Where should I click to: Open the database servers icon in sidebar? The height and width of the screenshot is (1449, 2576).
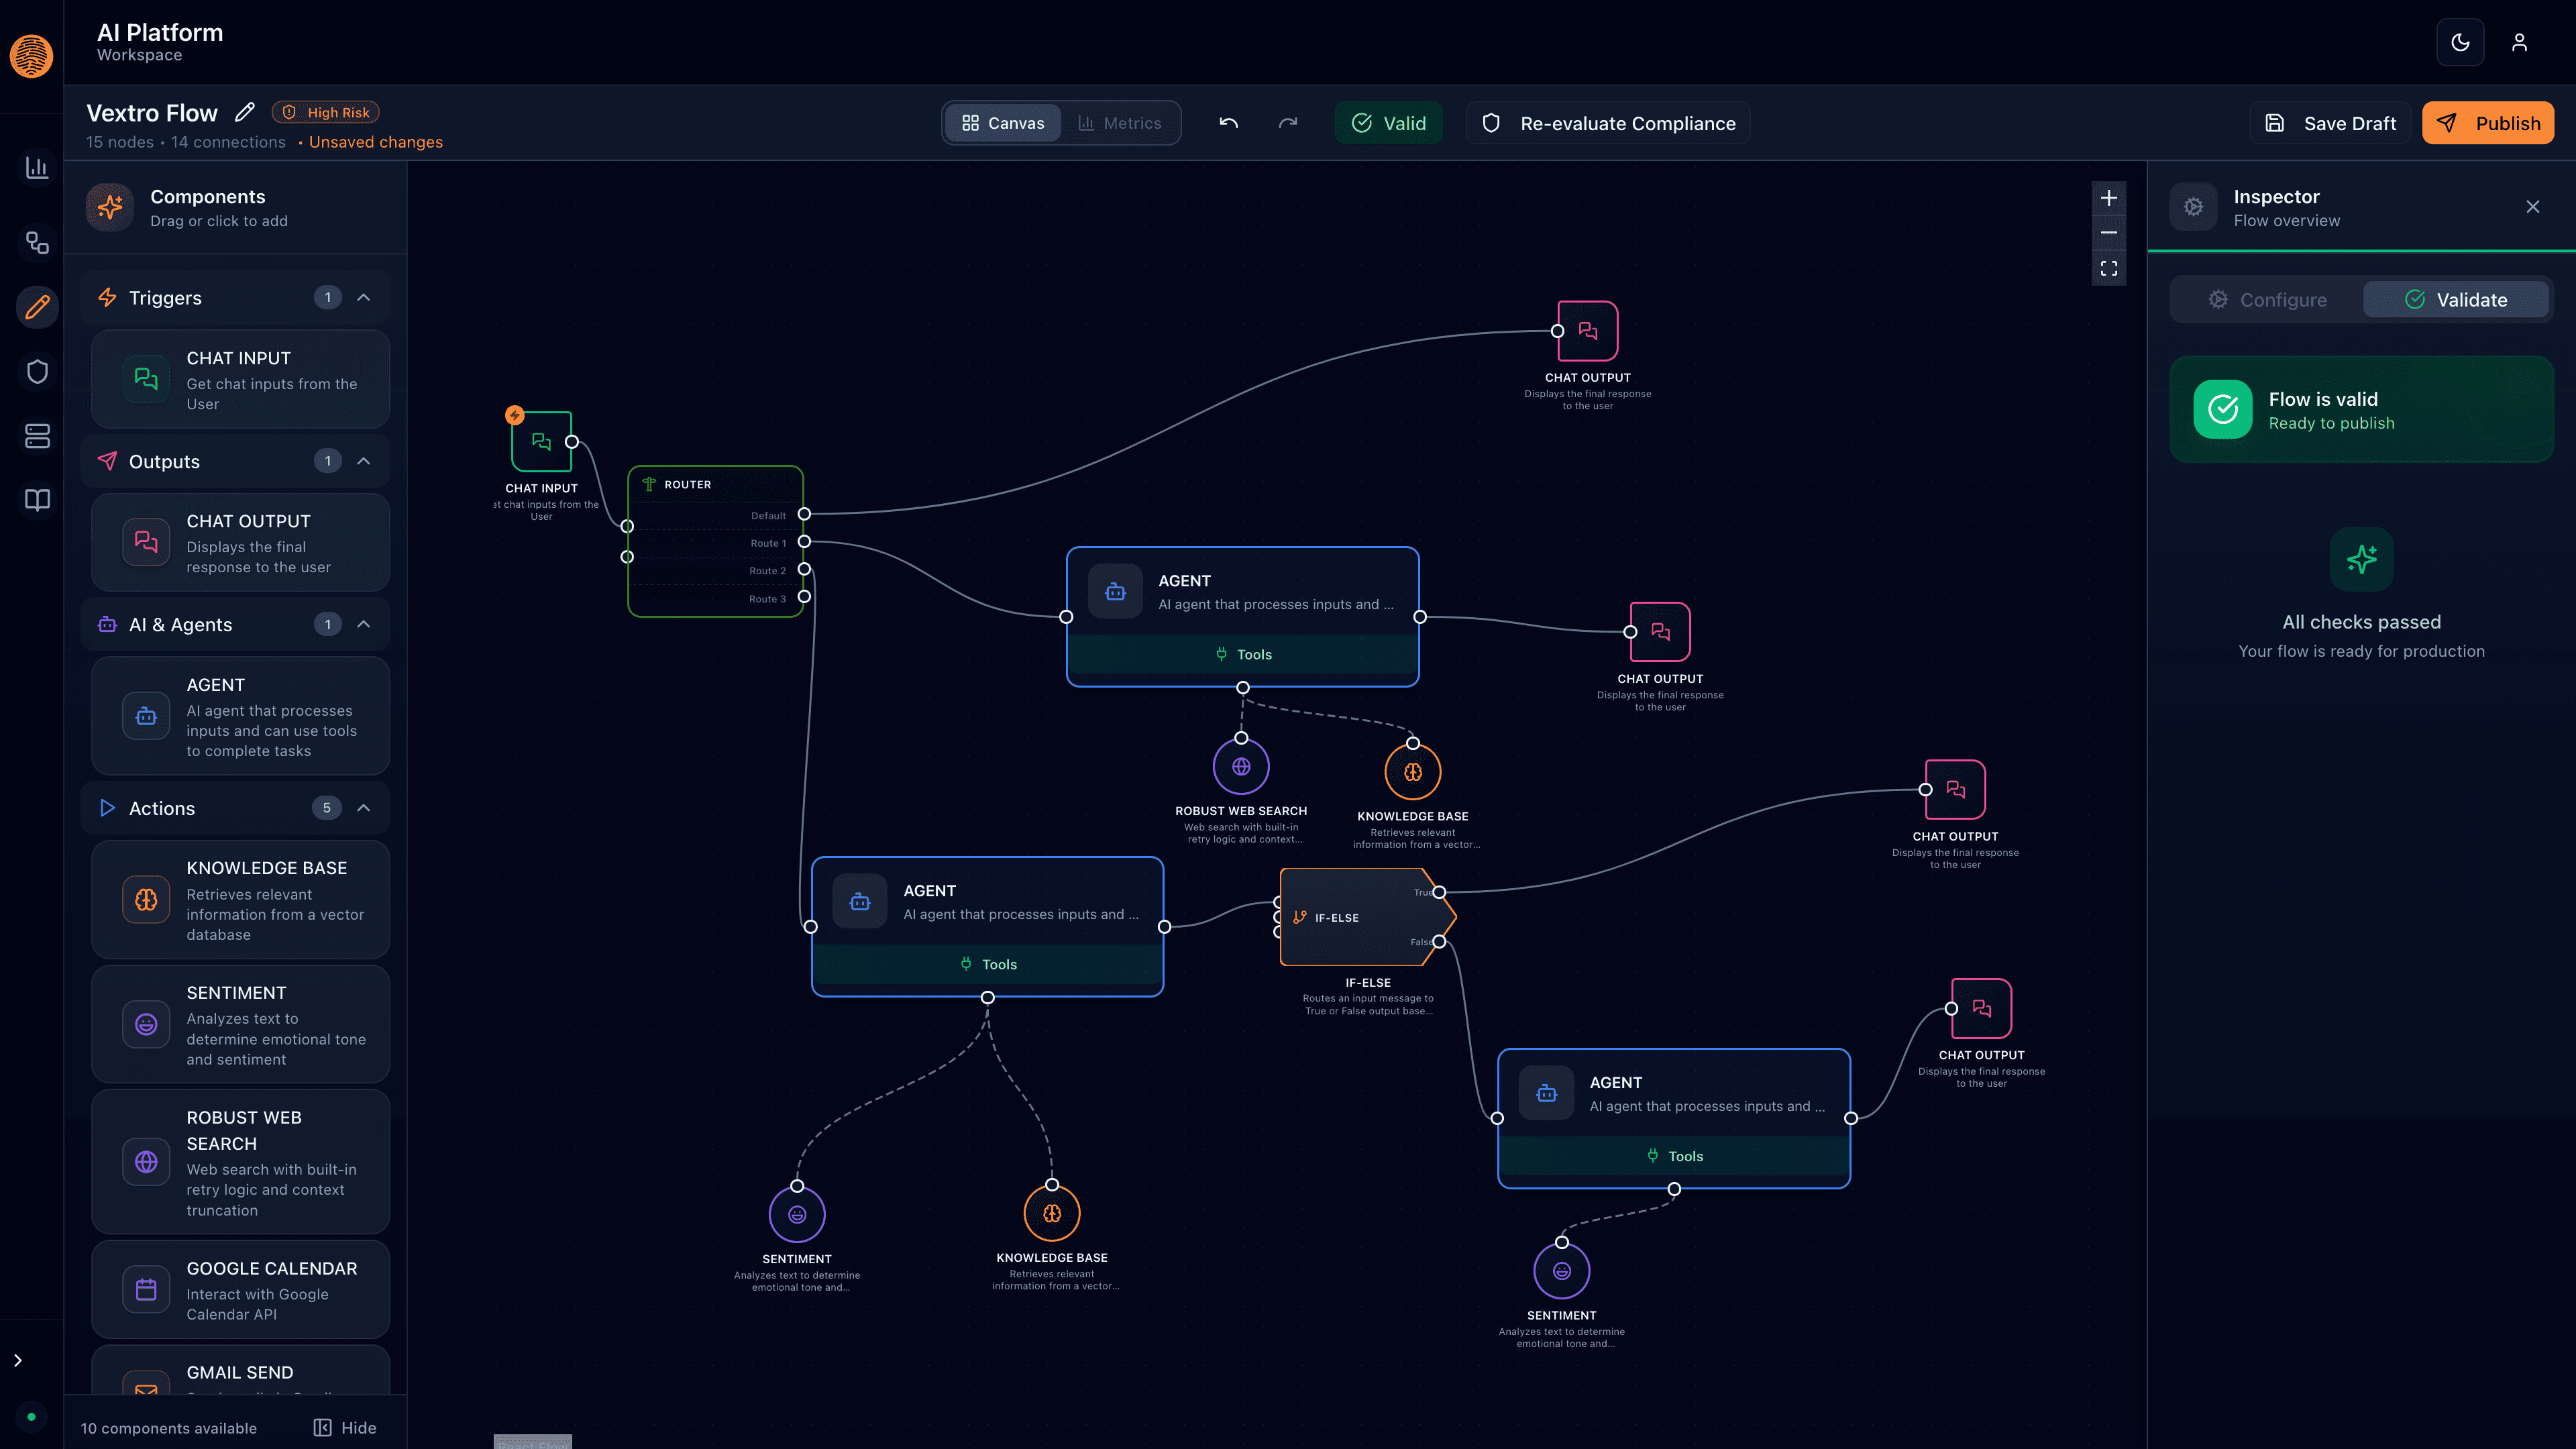coord(36,436)
